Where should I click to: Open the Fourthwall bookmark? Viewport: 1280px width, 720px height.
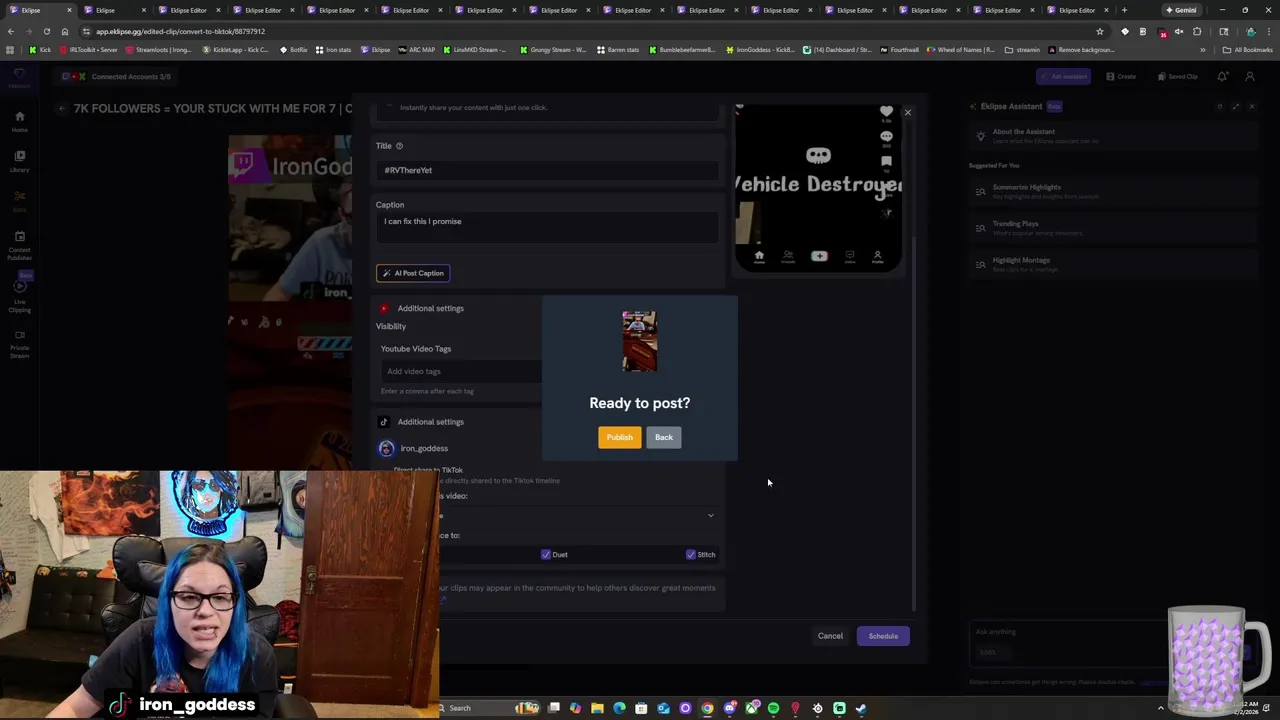(899, 50)
